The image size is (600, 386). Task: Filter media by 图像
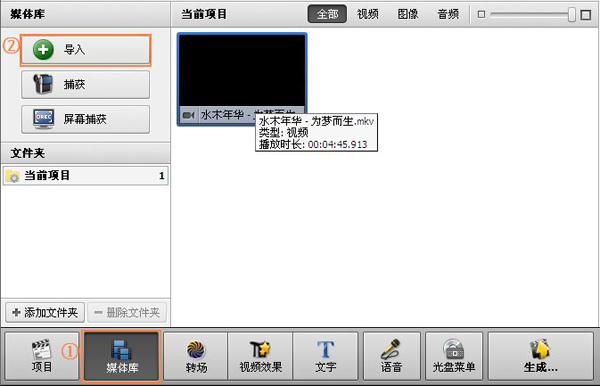pyautogui.click(x=408, y=14)
